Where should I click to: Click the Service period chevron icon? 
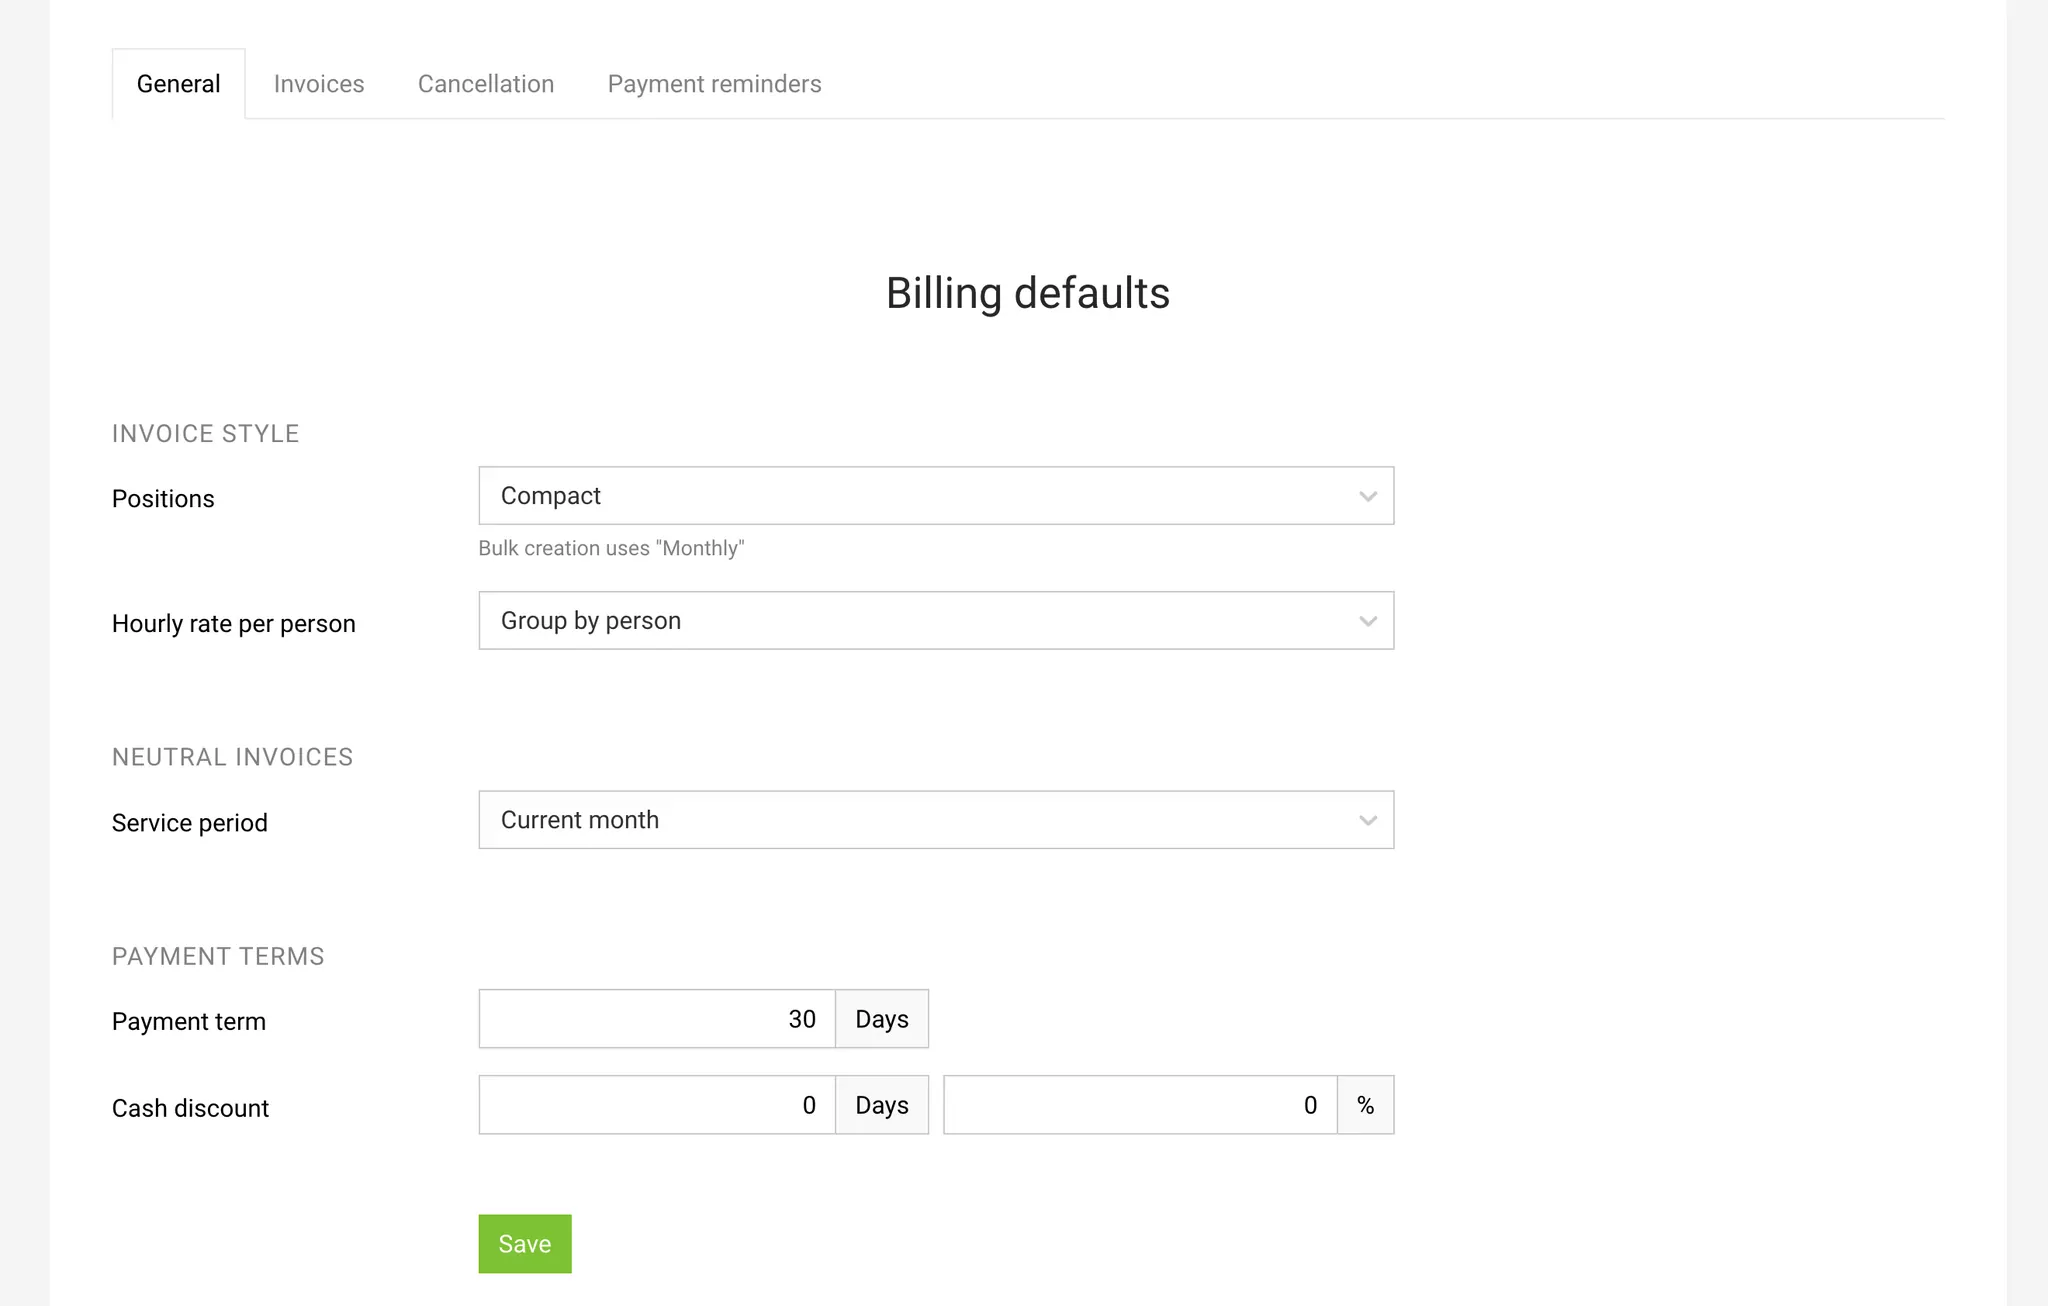tap(1367, 819)
